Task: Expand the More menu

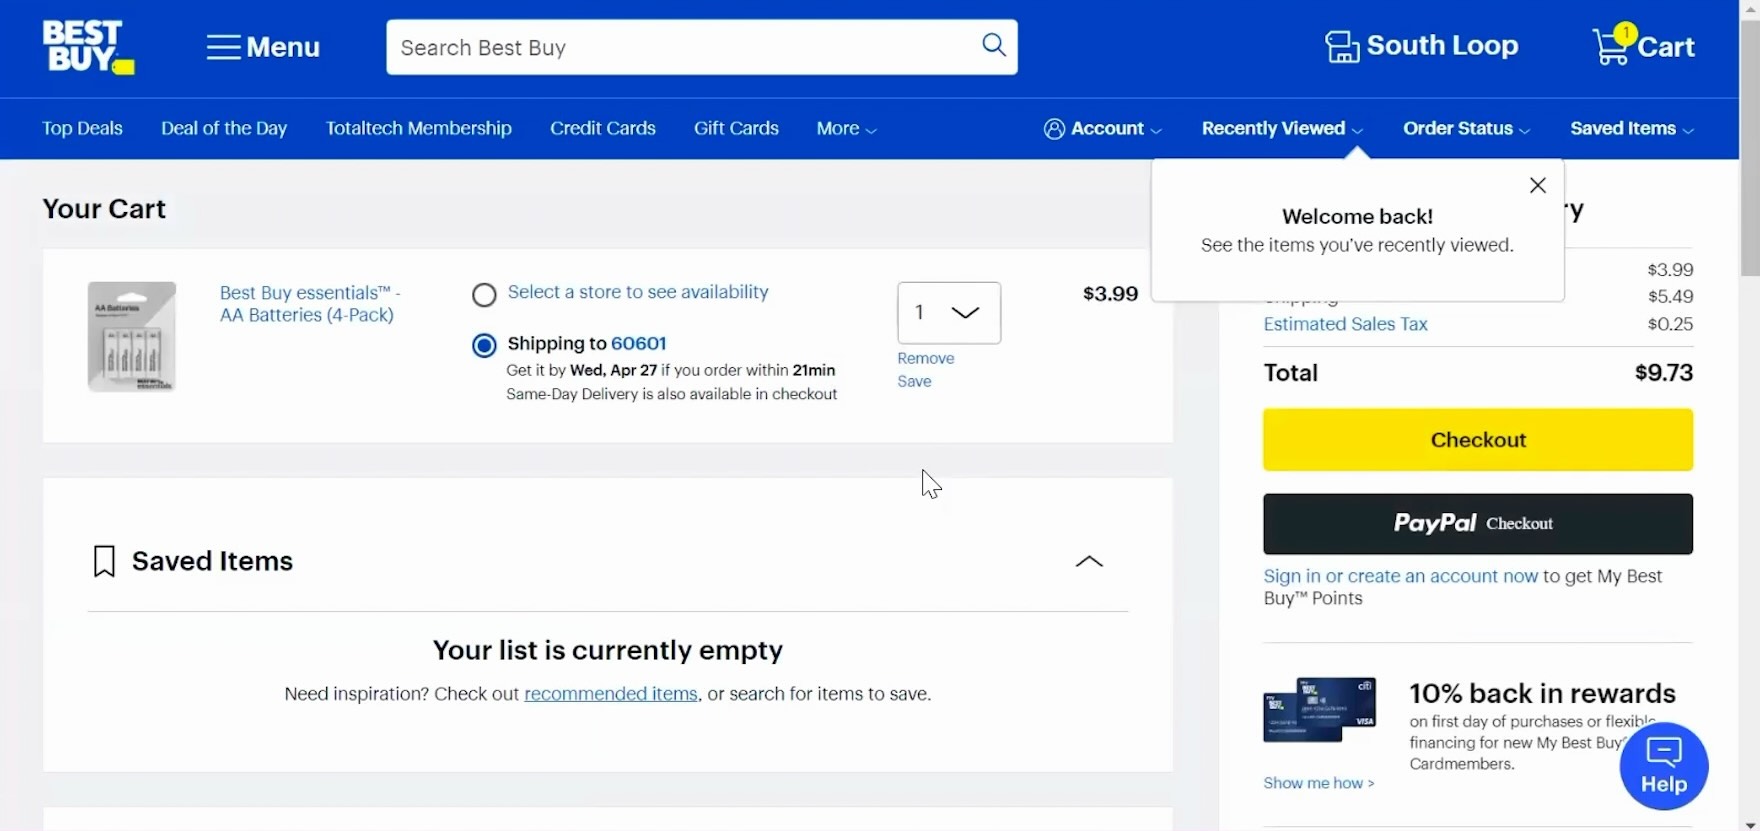Action: coord(846,129)
